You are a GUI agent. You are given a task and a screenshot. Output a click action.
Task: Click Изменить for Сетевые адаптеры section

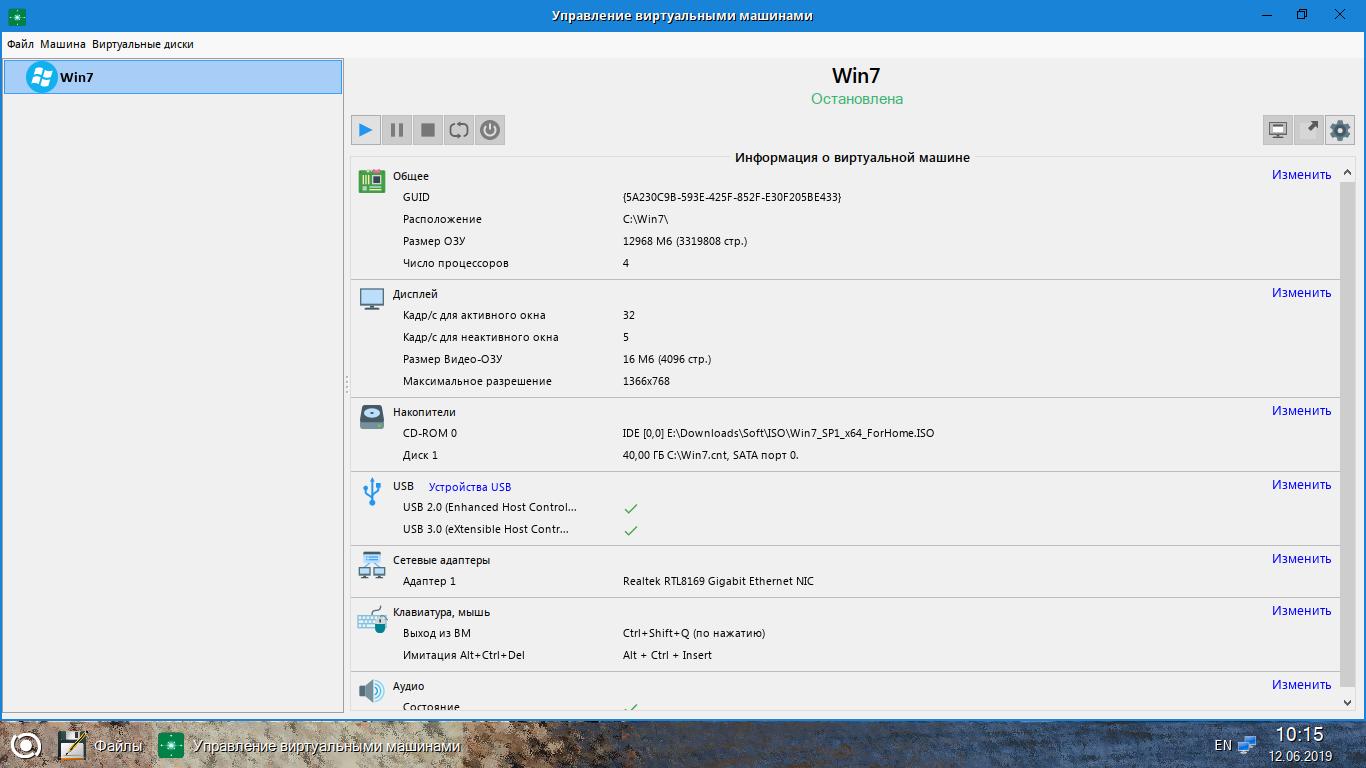pyautogui.click(x=1302, y=559)
